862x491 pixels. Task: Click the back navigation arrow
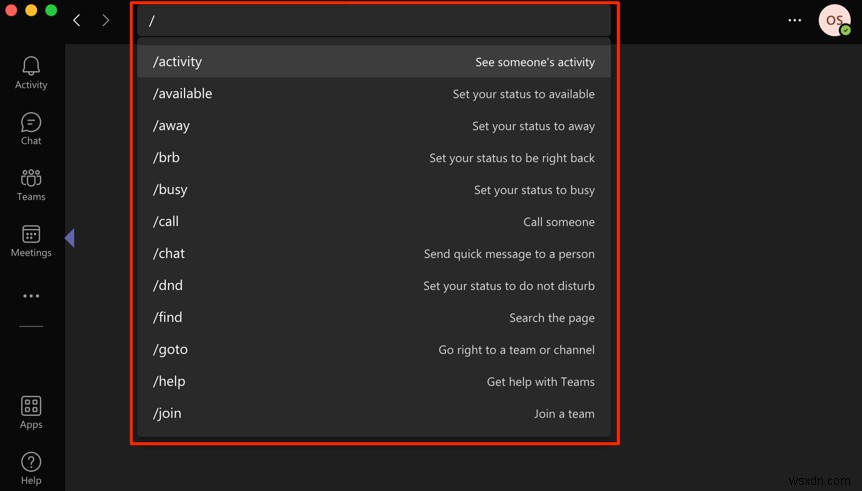coord(77,20)
